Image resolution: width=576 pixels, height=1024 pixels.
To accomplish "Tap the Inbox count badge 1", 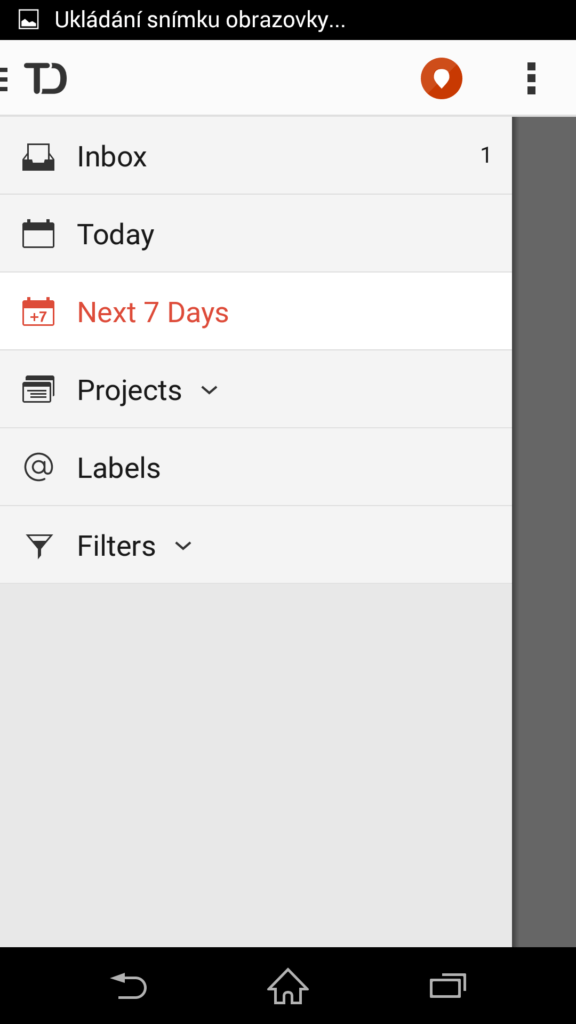I will click(485, 155).
